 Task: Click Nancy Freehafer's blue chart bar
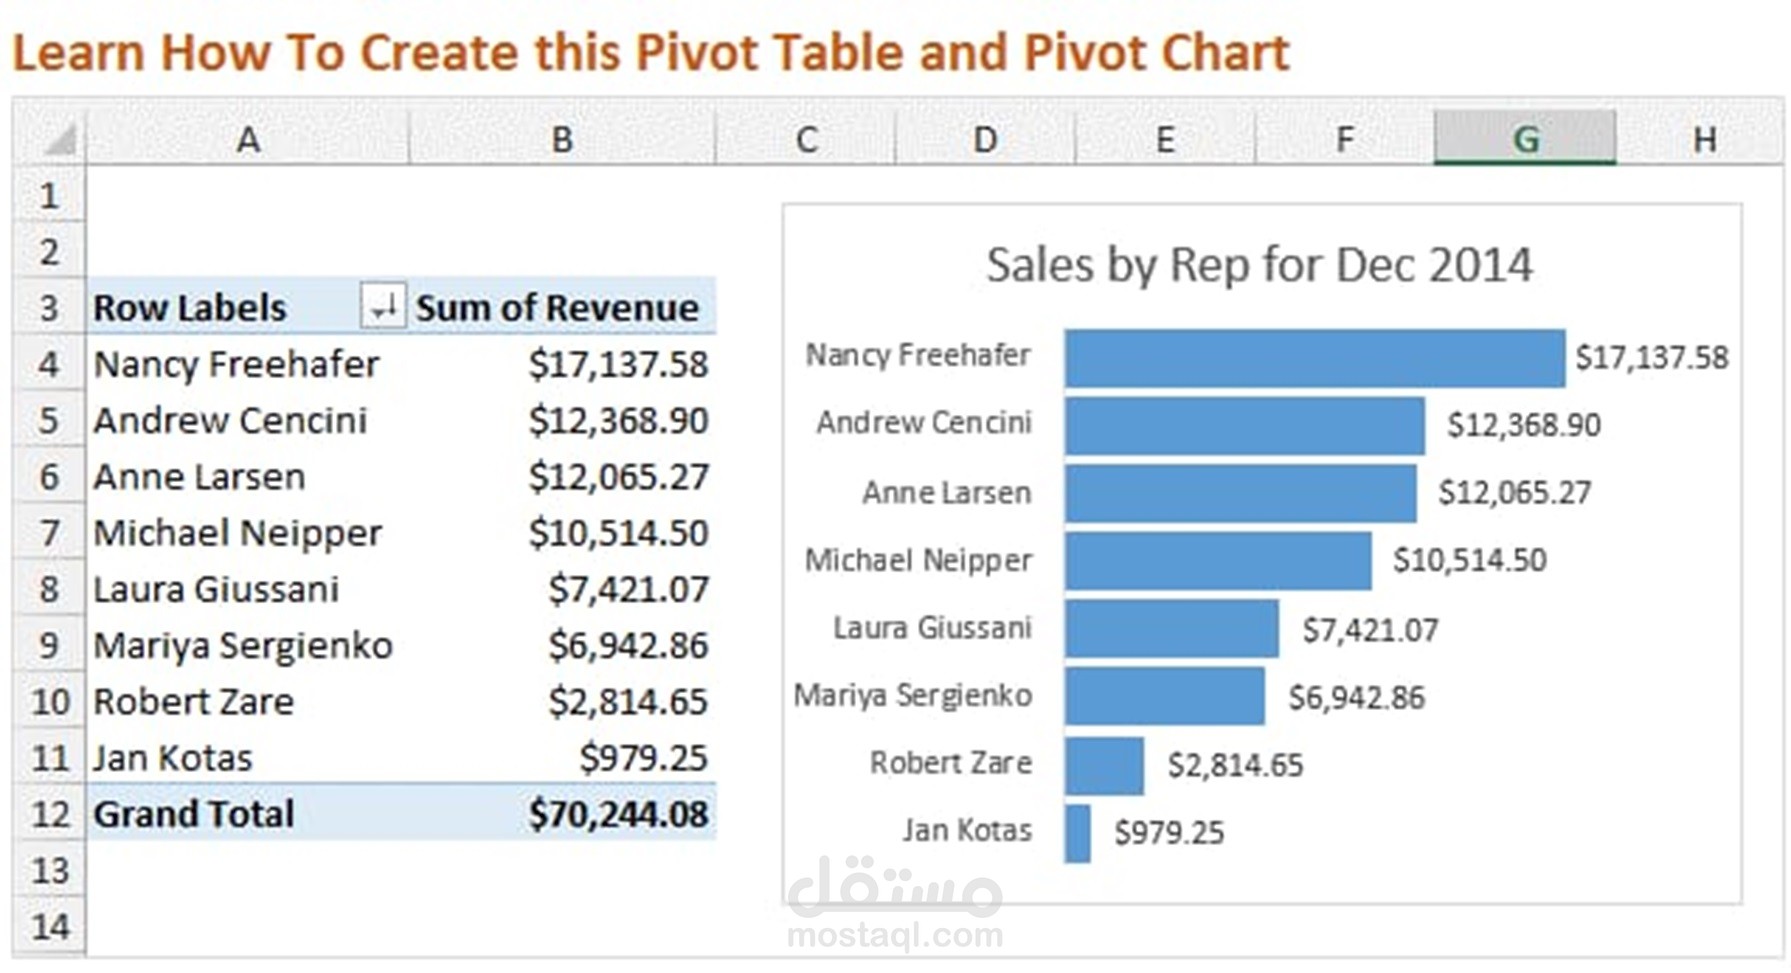1314,358
